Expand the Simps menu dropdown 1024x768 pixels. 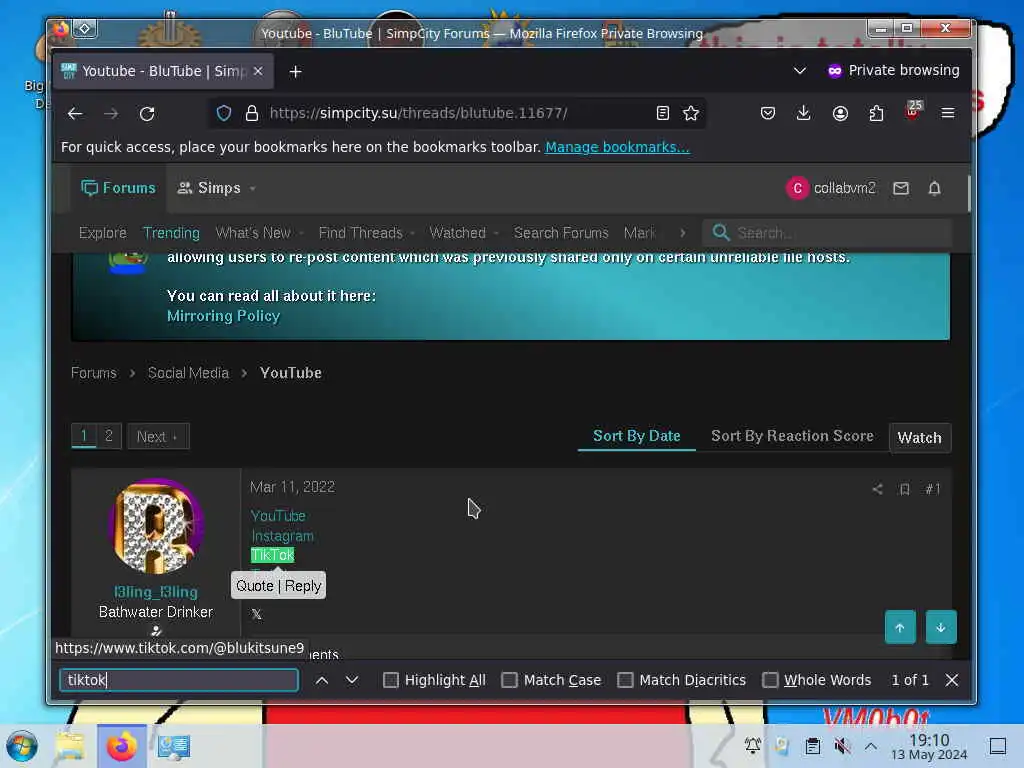coord(253,189)
